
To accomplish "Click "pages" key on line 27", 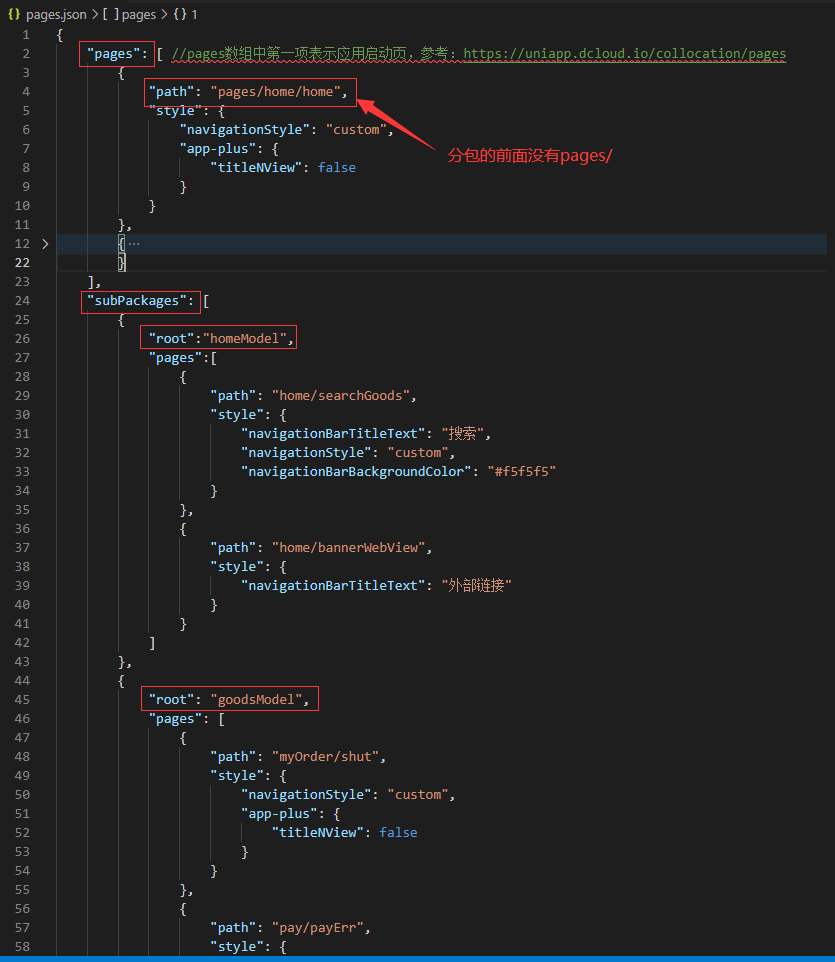I will [x=175, y=358].
